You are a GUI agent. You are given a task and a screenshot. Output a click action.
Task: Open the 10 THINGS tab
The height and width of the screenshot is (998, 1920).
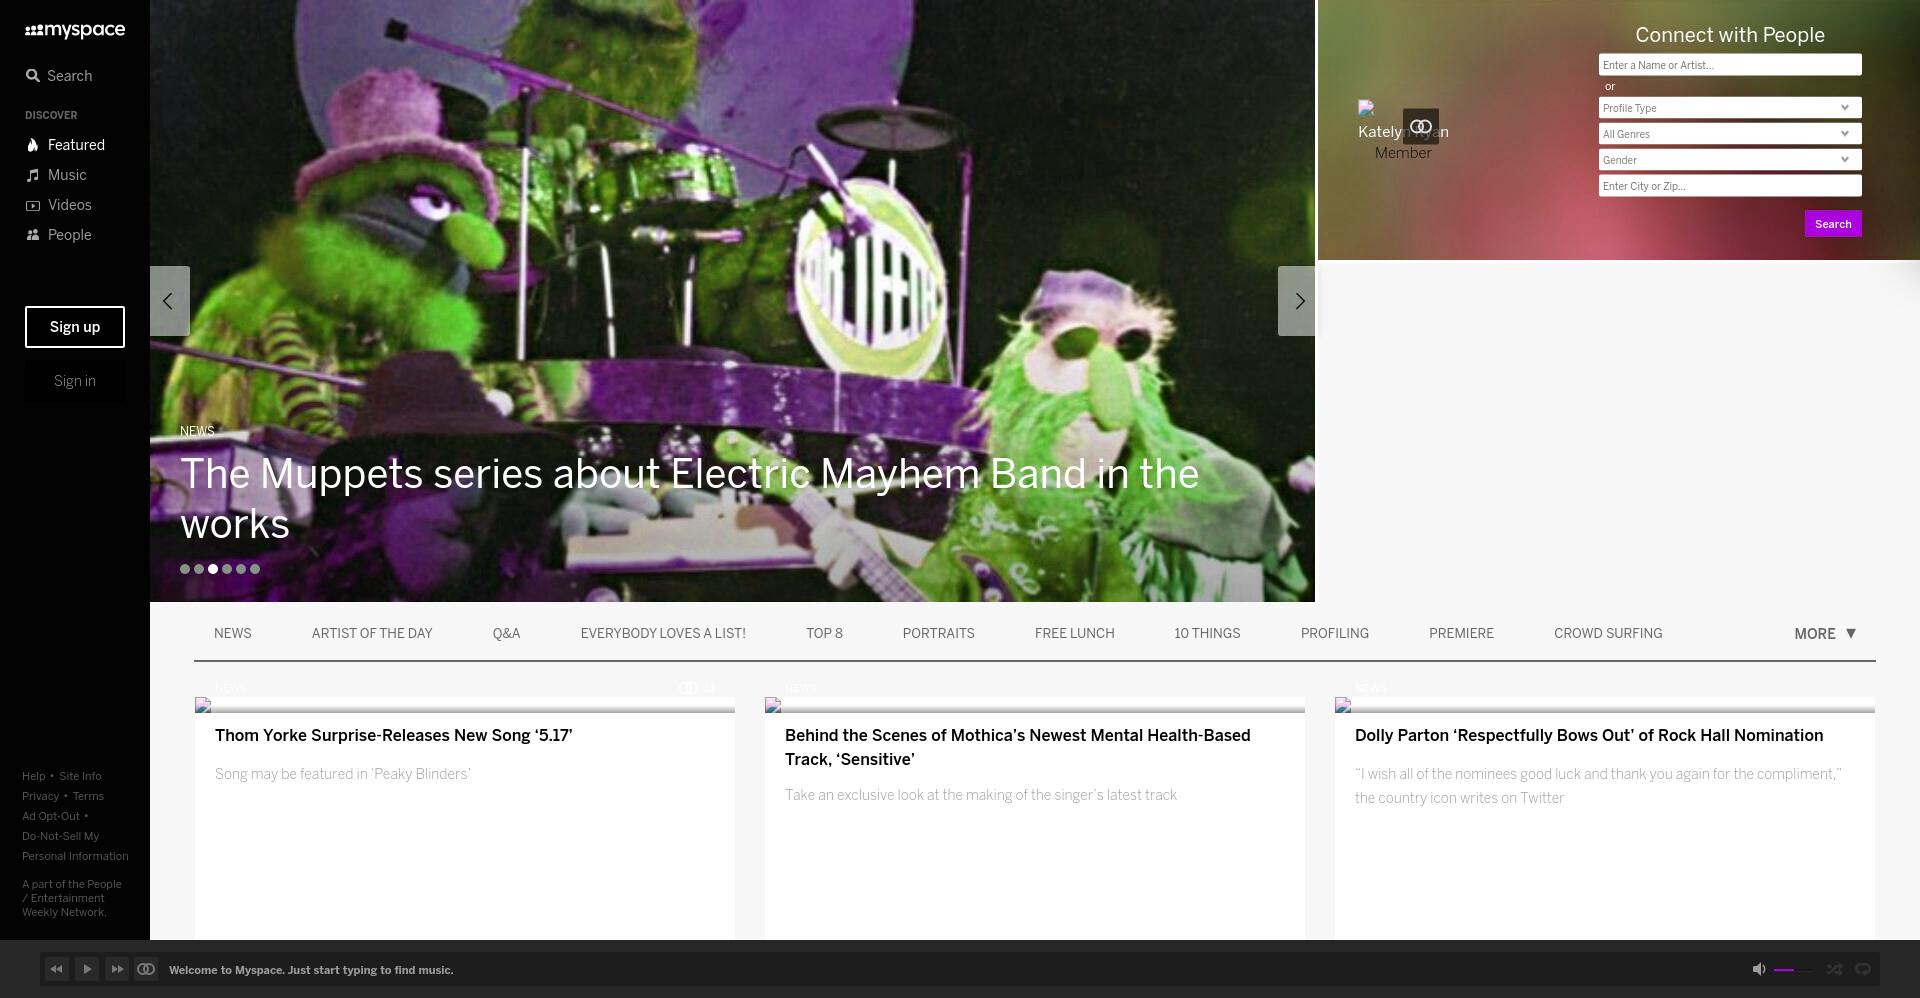click(x=1207, y=634)
